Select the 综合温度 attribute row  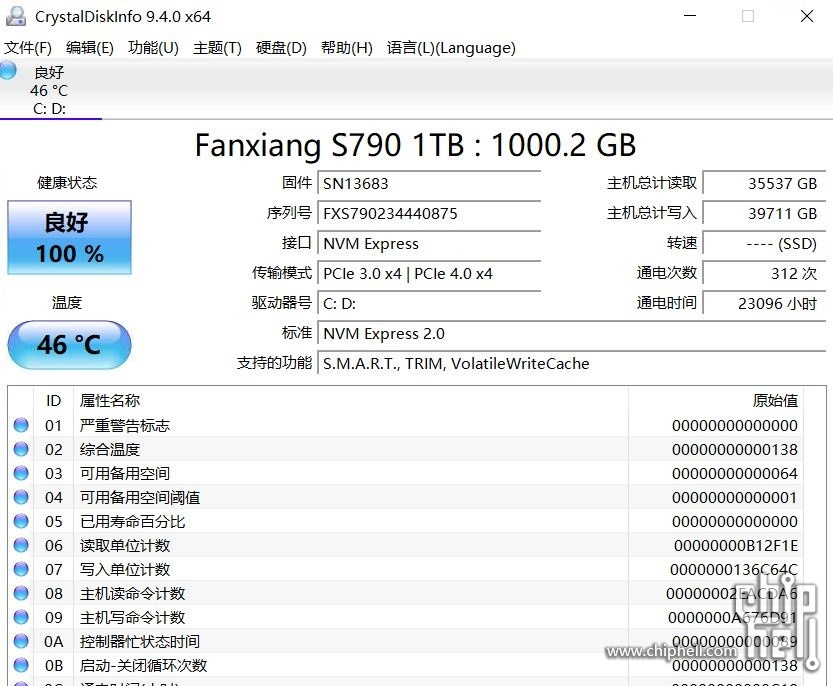406,449
